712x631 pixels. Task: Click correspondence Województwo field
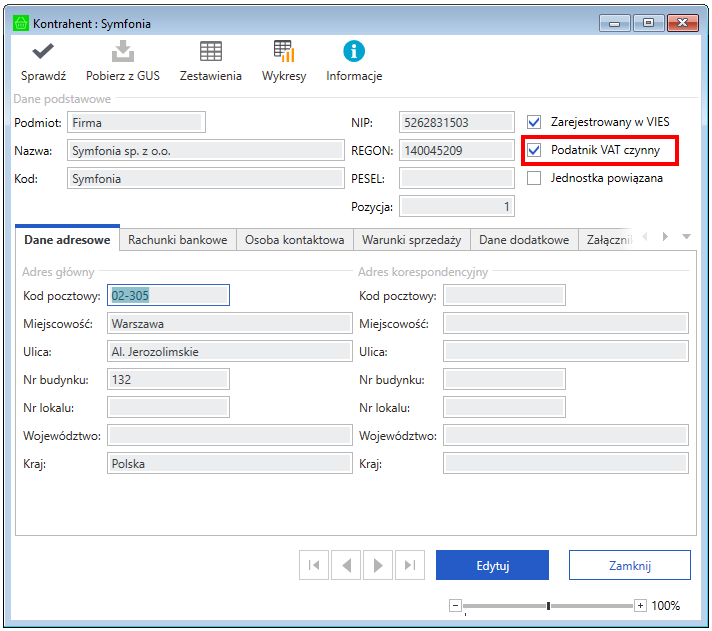click(566, 435)
